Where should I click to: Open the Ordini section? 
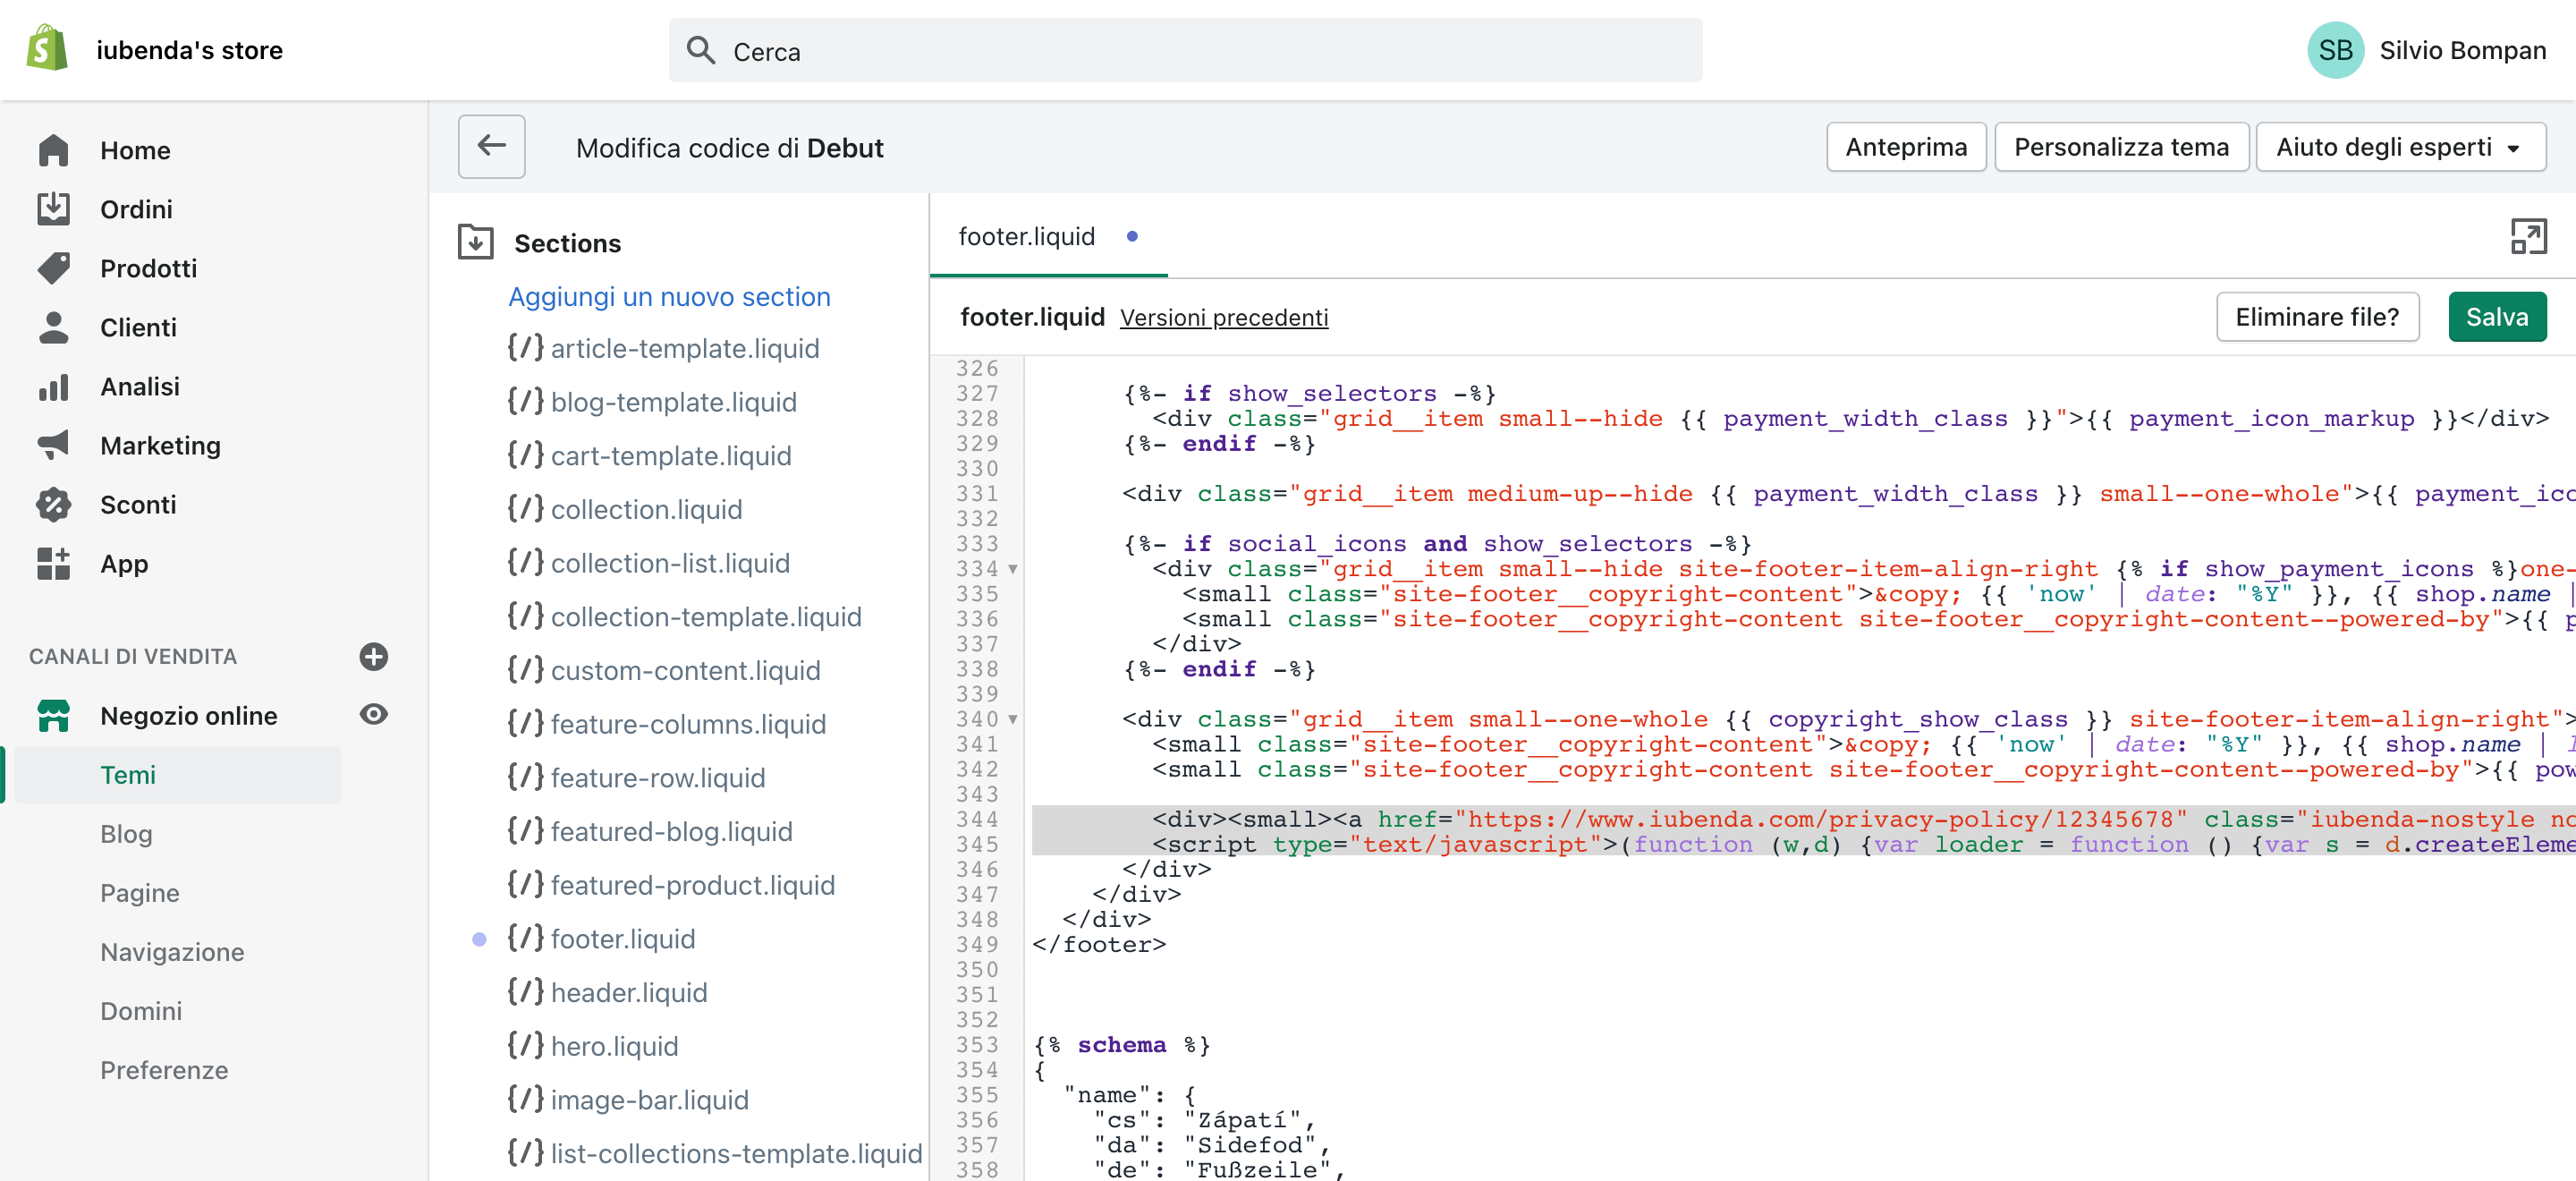(x=136, y=209)
